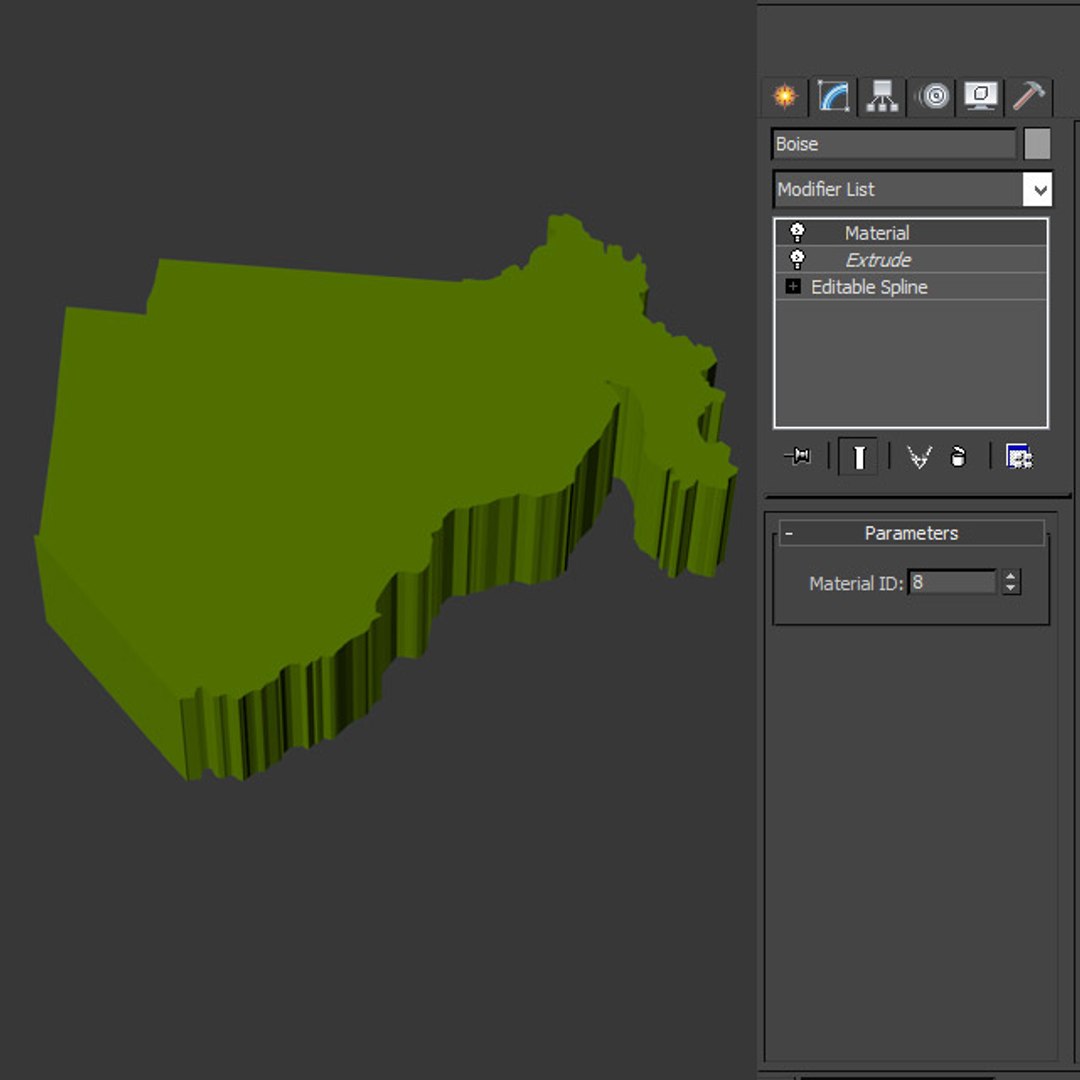Open Configure Modifier Sets icon
The height and width of the screenshot is (1080, 1080).
tap(1019, 457)
